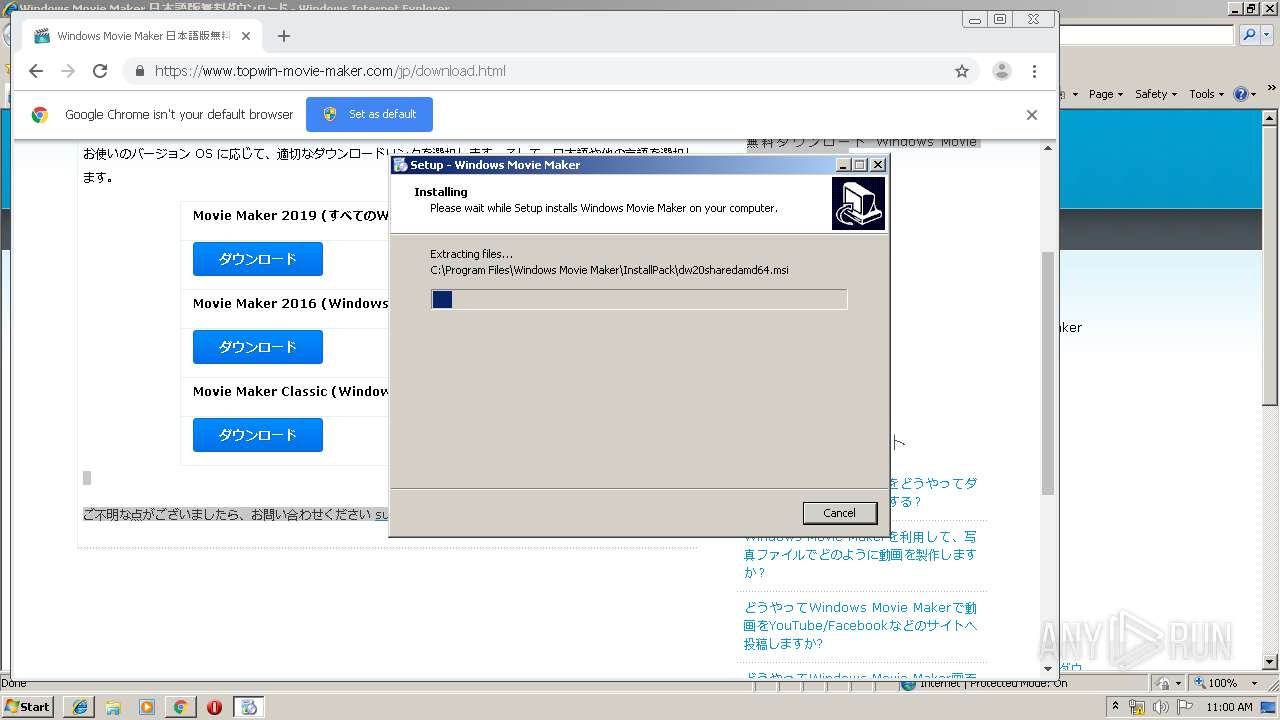Expand the IE search provider dropdown
This screenshot has height=720, width=1280.
tap(1265, 35)
